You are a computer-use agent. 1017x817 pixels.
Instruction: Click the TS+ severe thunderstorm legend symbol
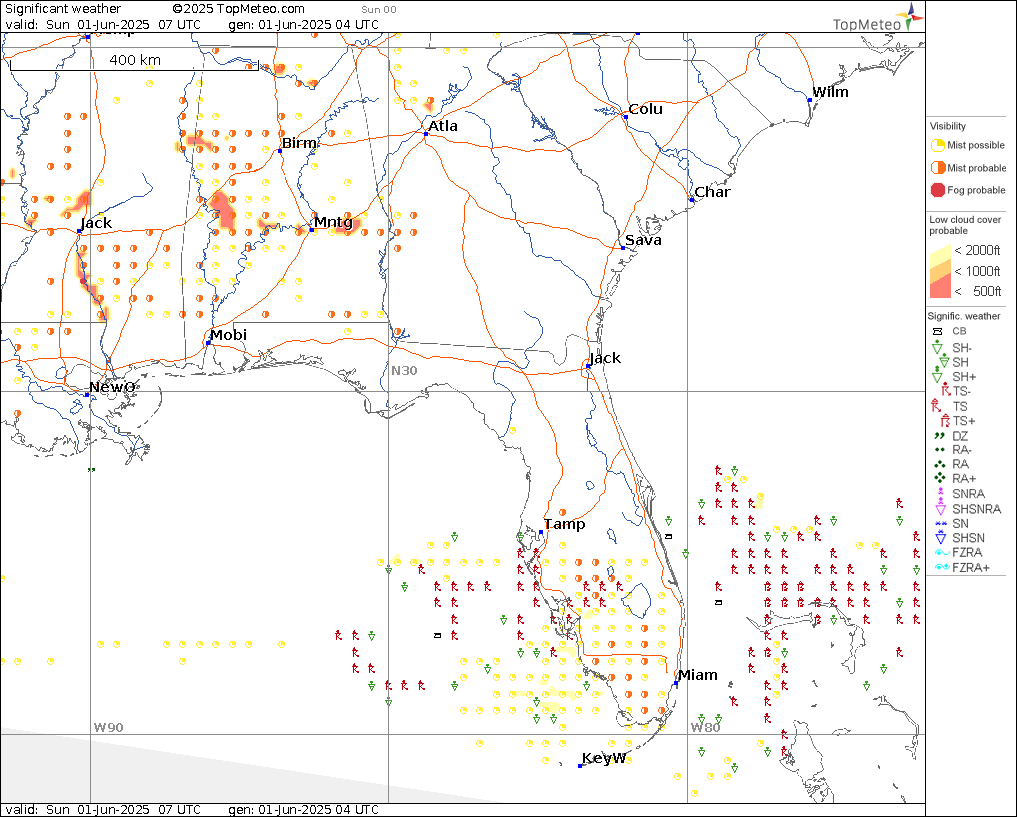945,421
